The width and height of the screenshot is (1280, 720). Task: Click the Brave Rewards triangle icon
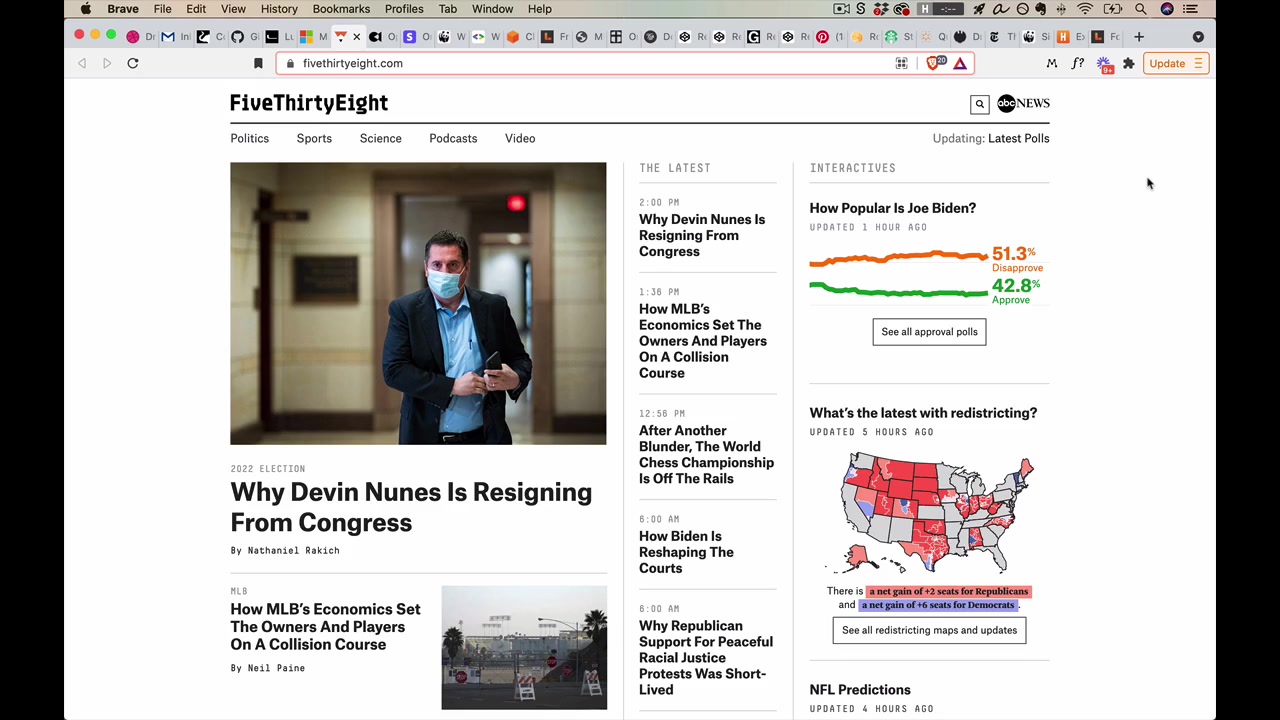pos(960,63)
